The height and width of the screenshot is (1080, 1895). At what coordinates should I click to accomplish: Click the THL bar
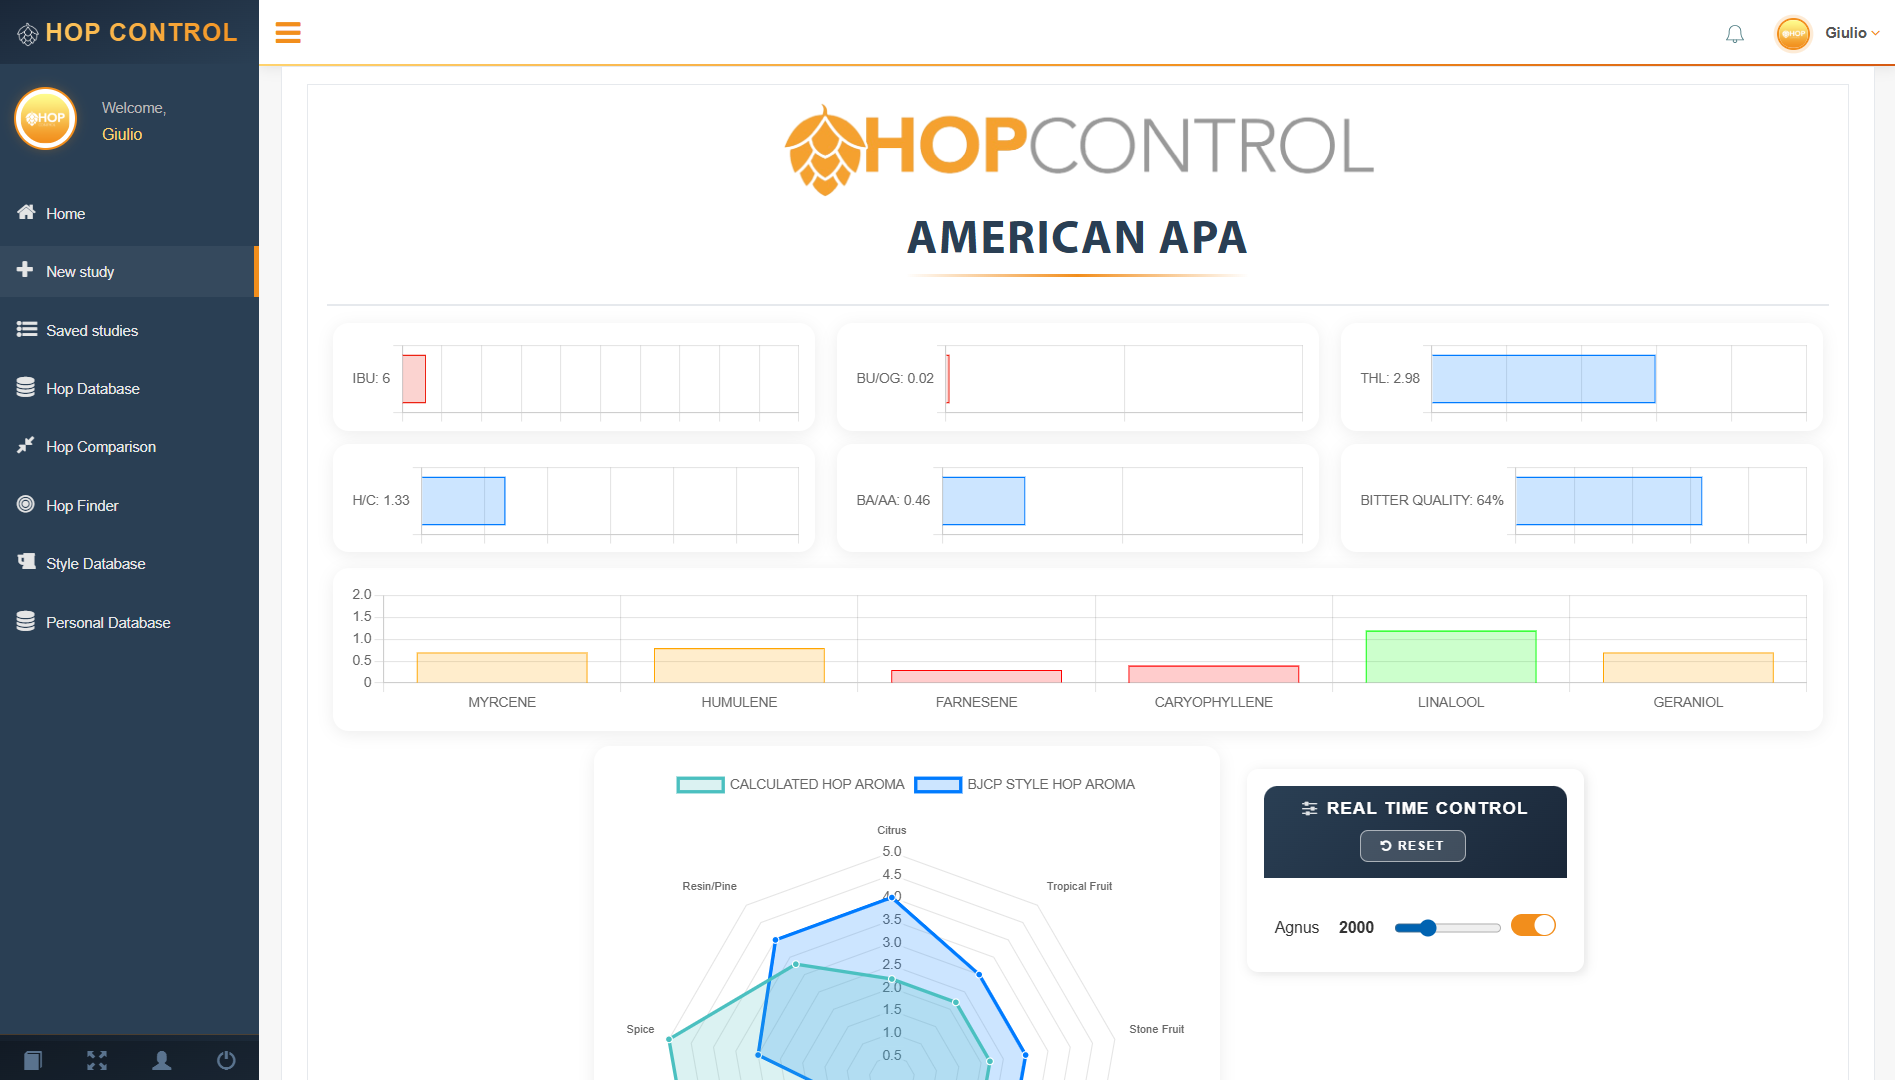(x=1543, y=379)
